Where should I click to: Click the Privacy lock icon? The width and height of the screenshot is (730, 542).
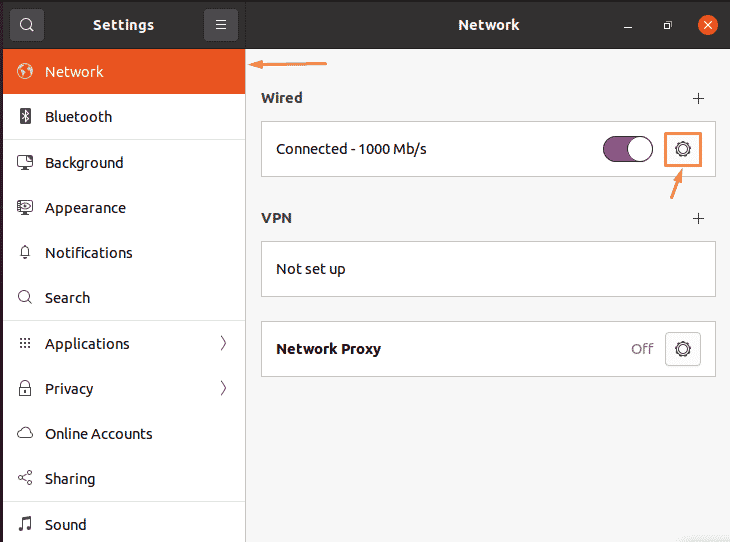click(x=25, y=388)
